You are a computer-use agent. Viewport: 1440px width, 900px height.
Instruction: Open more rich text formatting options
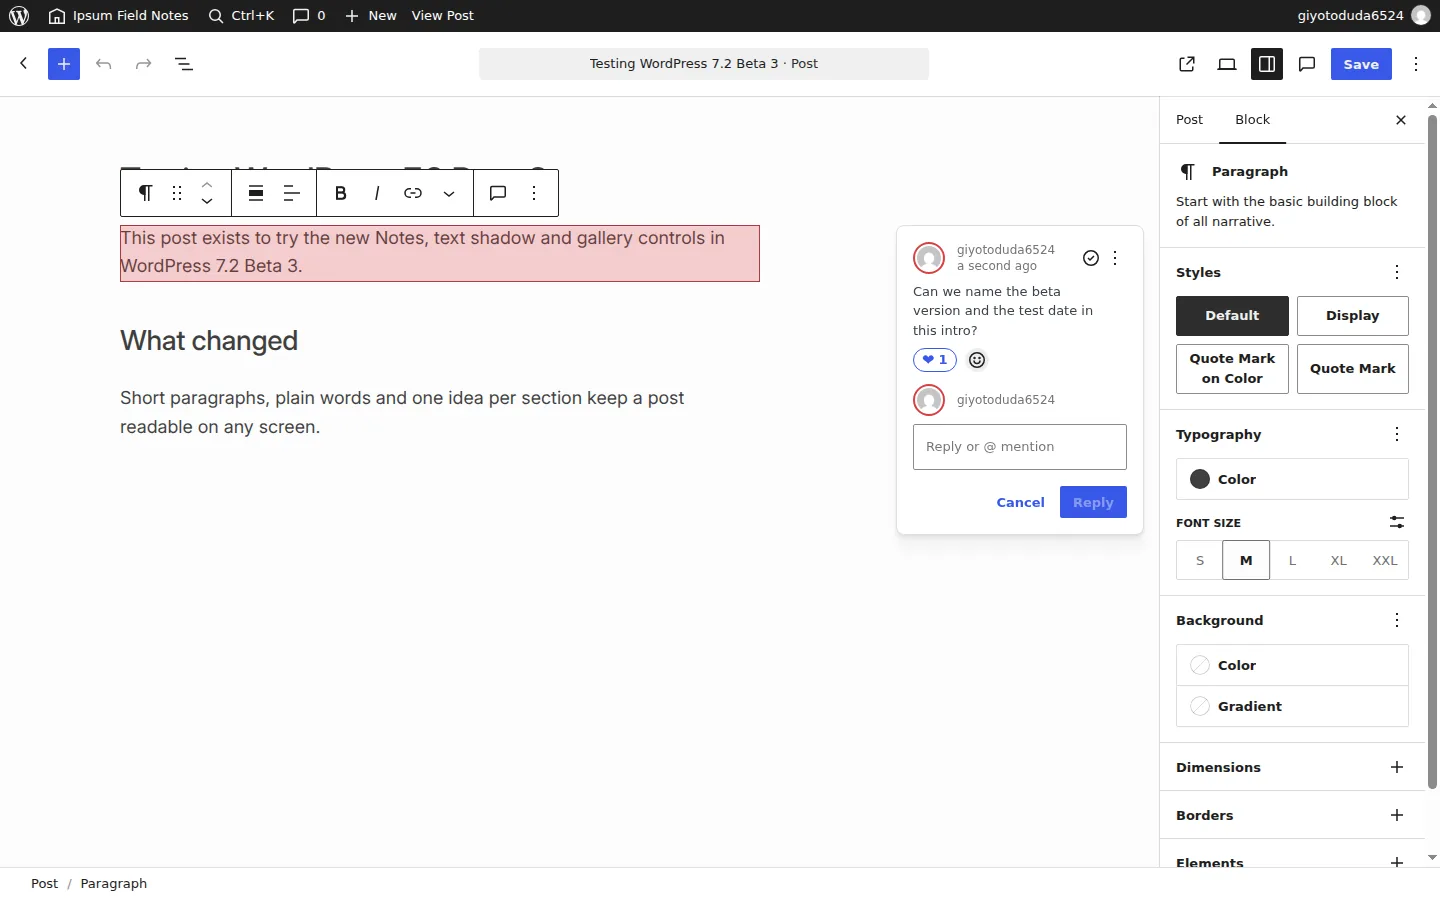point(449,193)
